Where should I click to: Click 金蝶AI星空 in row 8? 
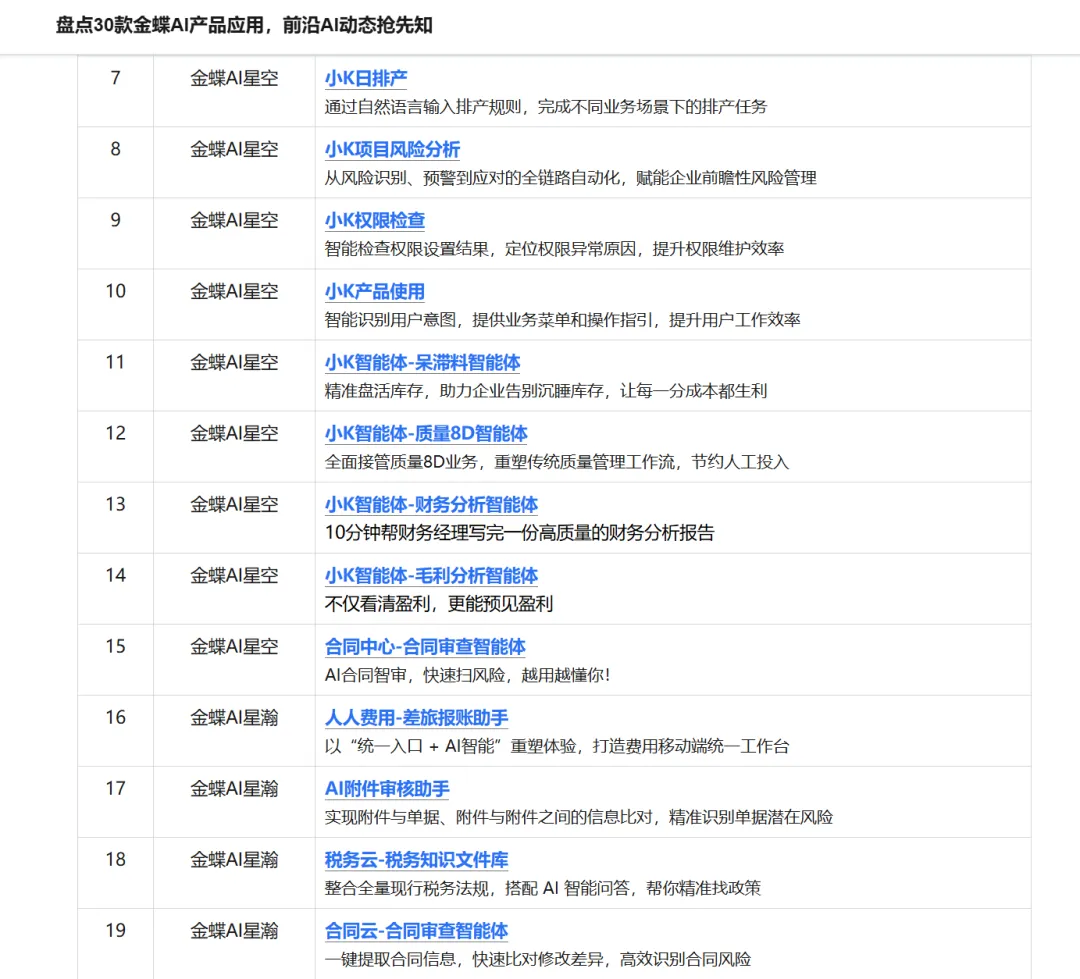point(234,150)
